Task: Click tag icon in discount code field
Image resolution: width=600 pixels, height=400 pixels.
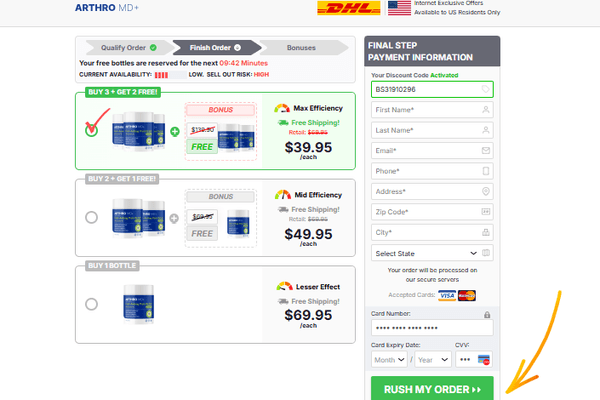Action: tap(485, 89)
